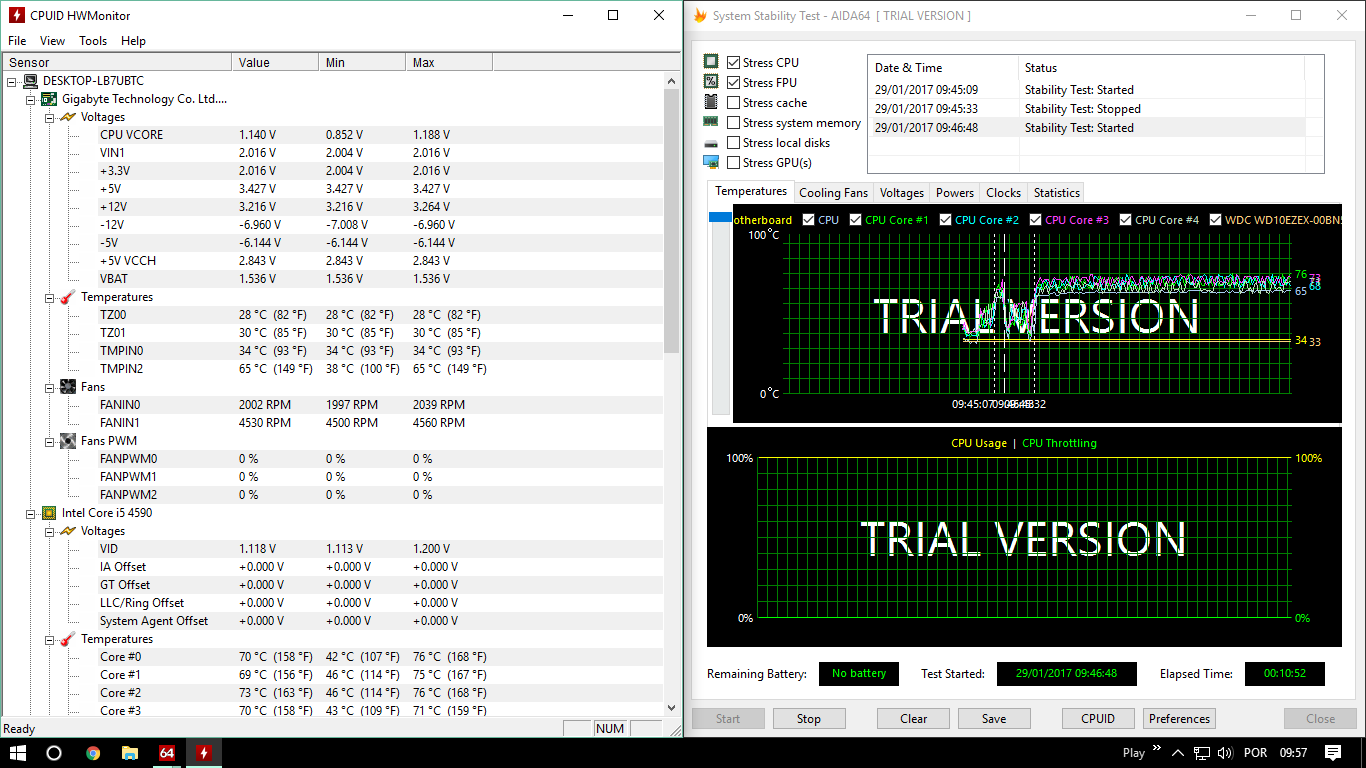Screen dimensions: 1366x768
Task: Enable the Stress cache checkbox
Action: (x=734, y=102)
